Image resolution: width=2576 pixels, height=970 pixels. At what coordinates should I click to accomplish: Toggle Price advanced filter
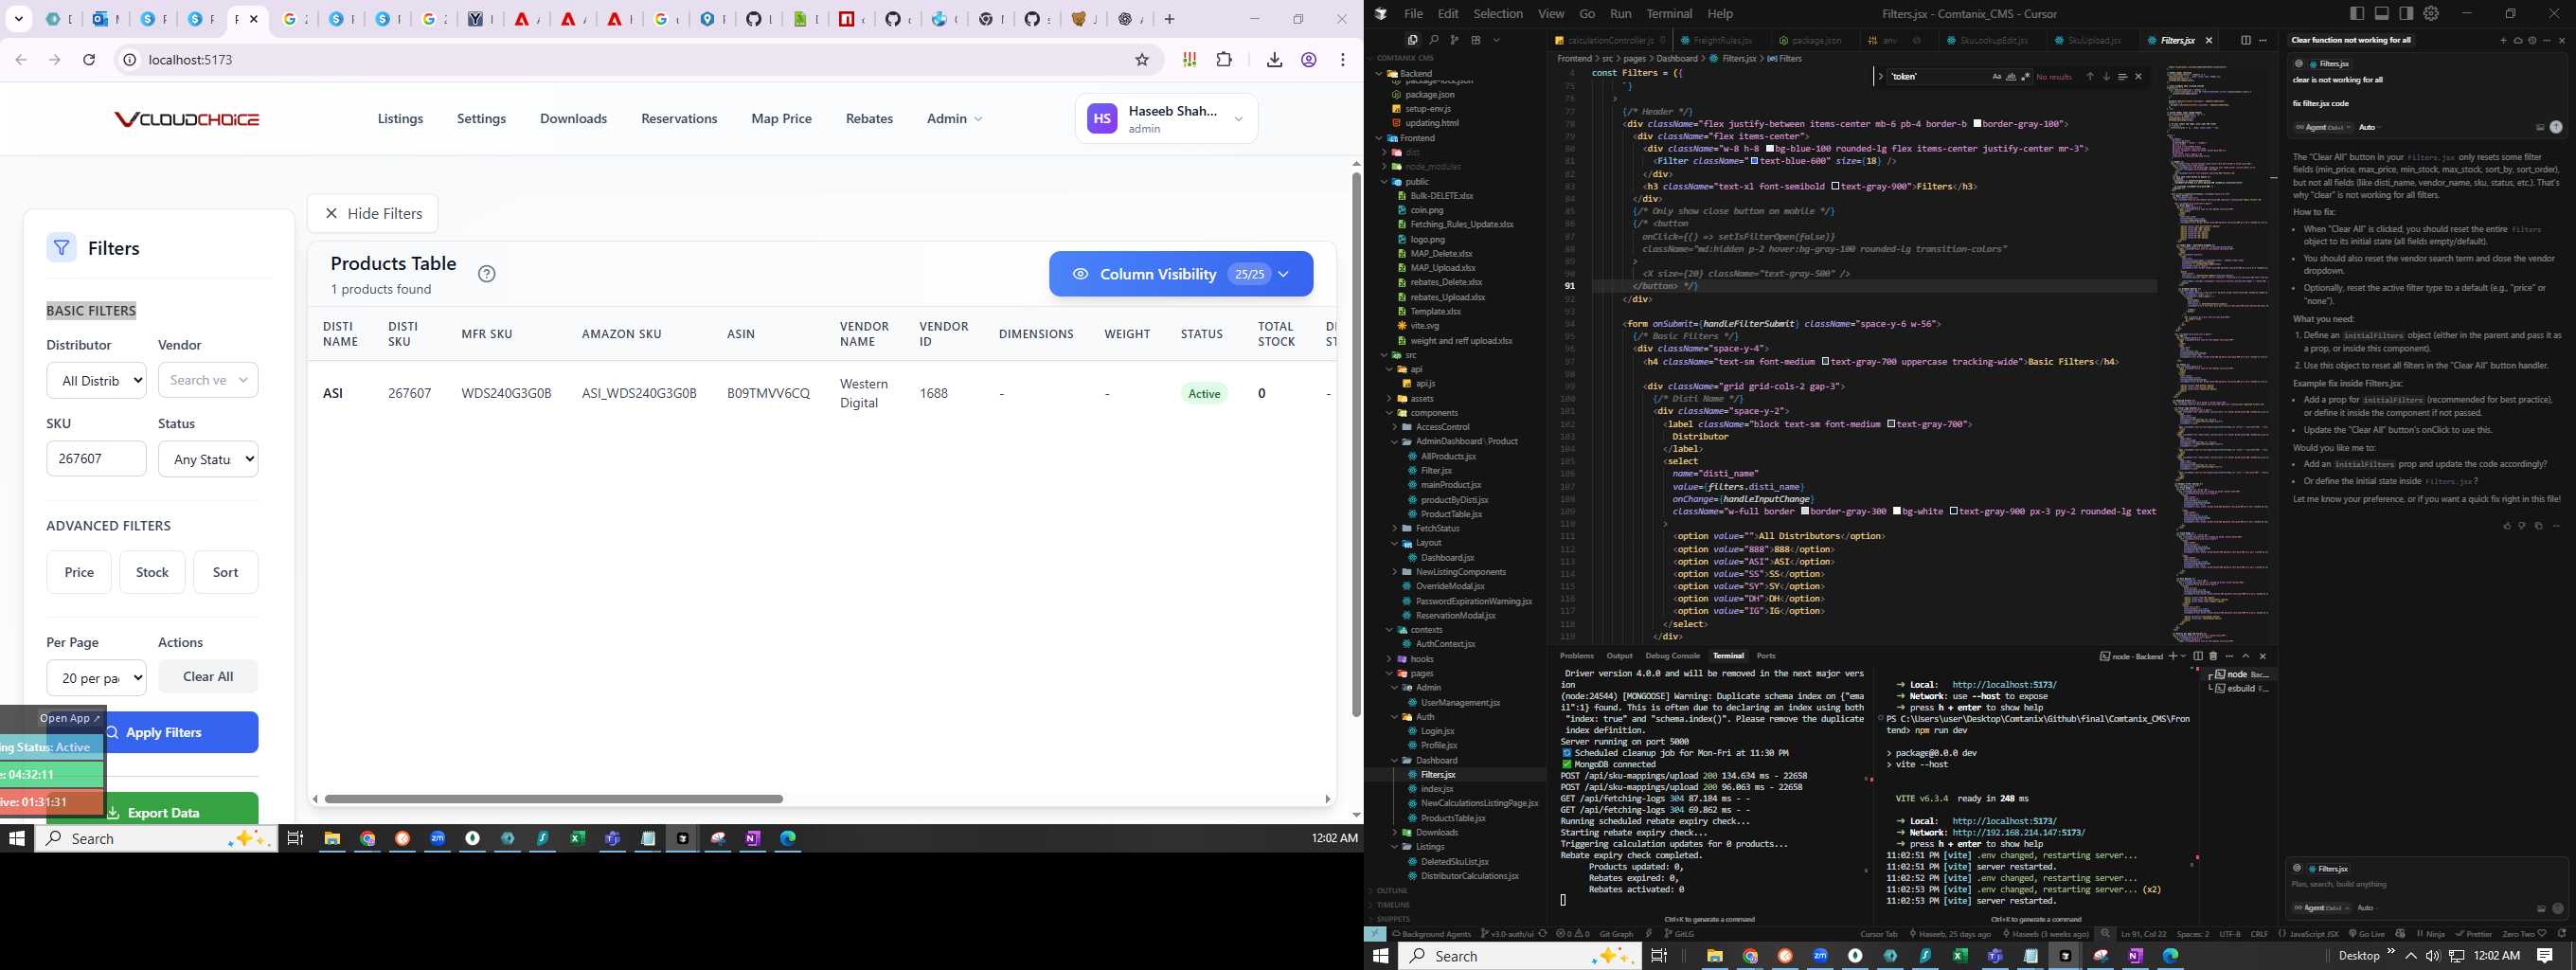click(79, 572)
